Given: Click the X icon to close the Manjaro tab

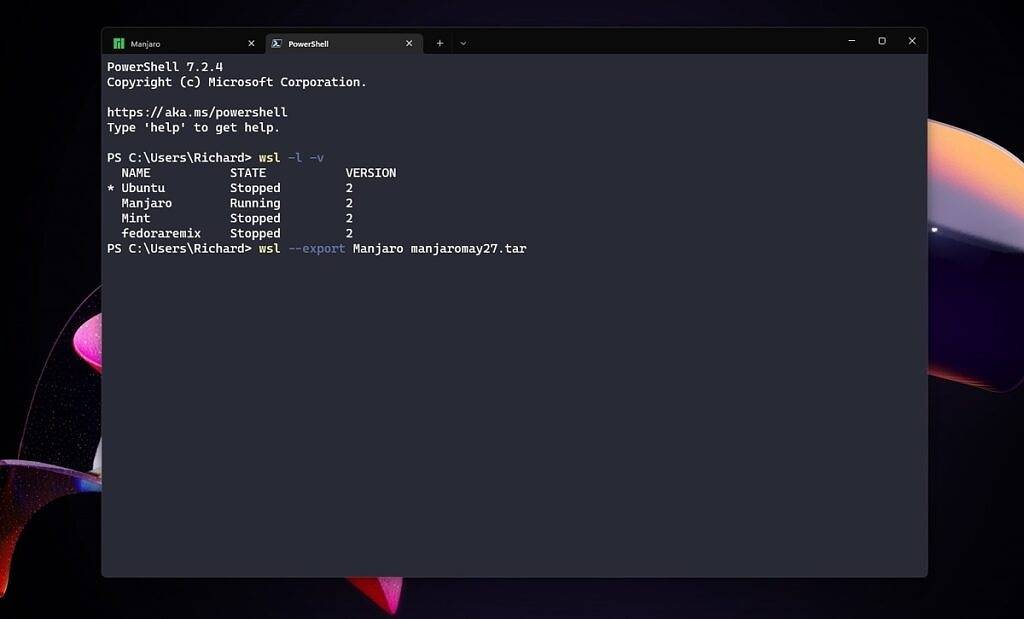Looking at the screenshot, I should (250, 43).
